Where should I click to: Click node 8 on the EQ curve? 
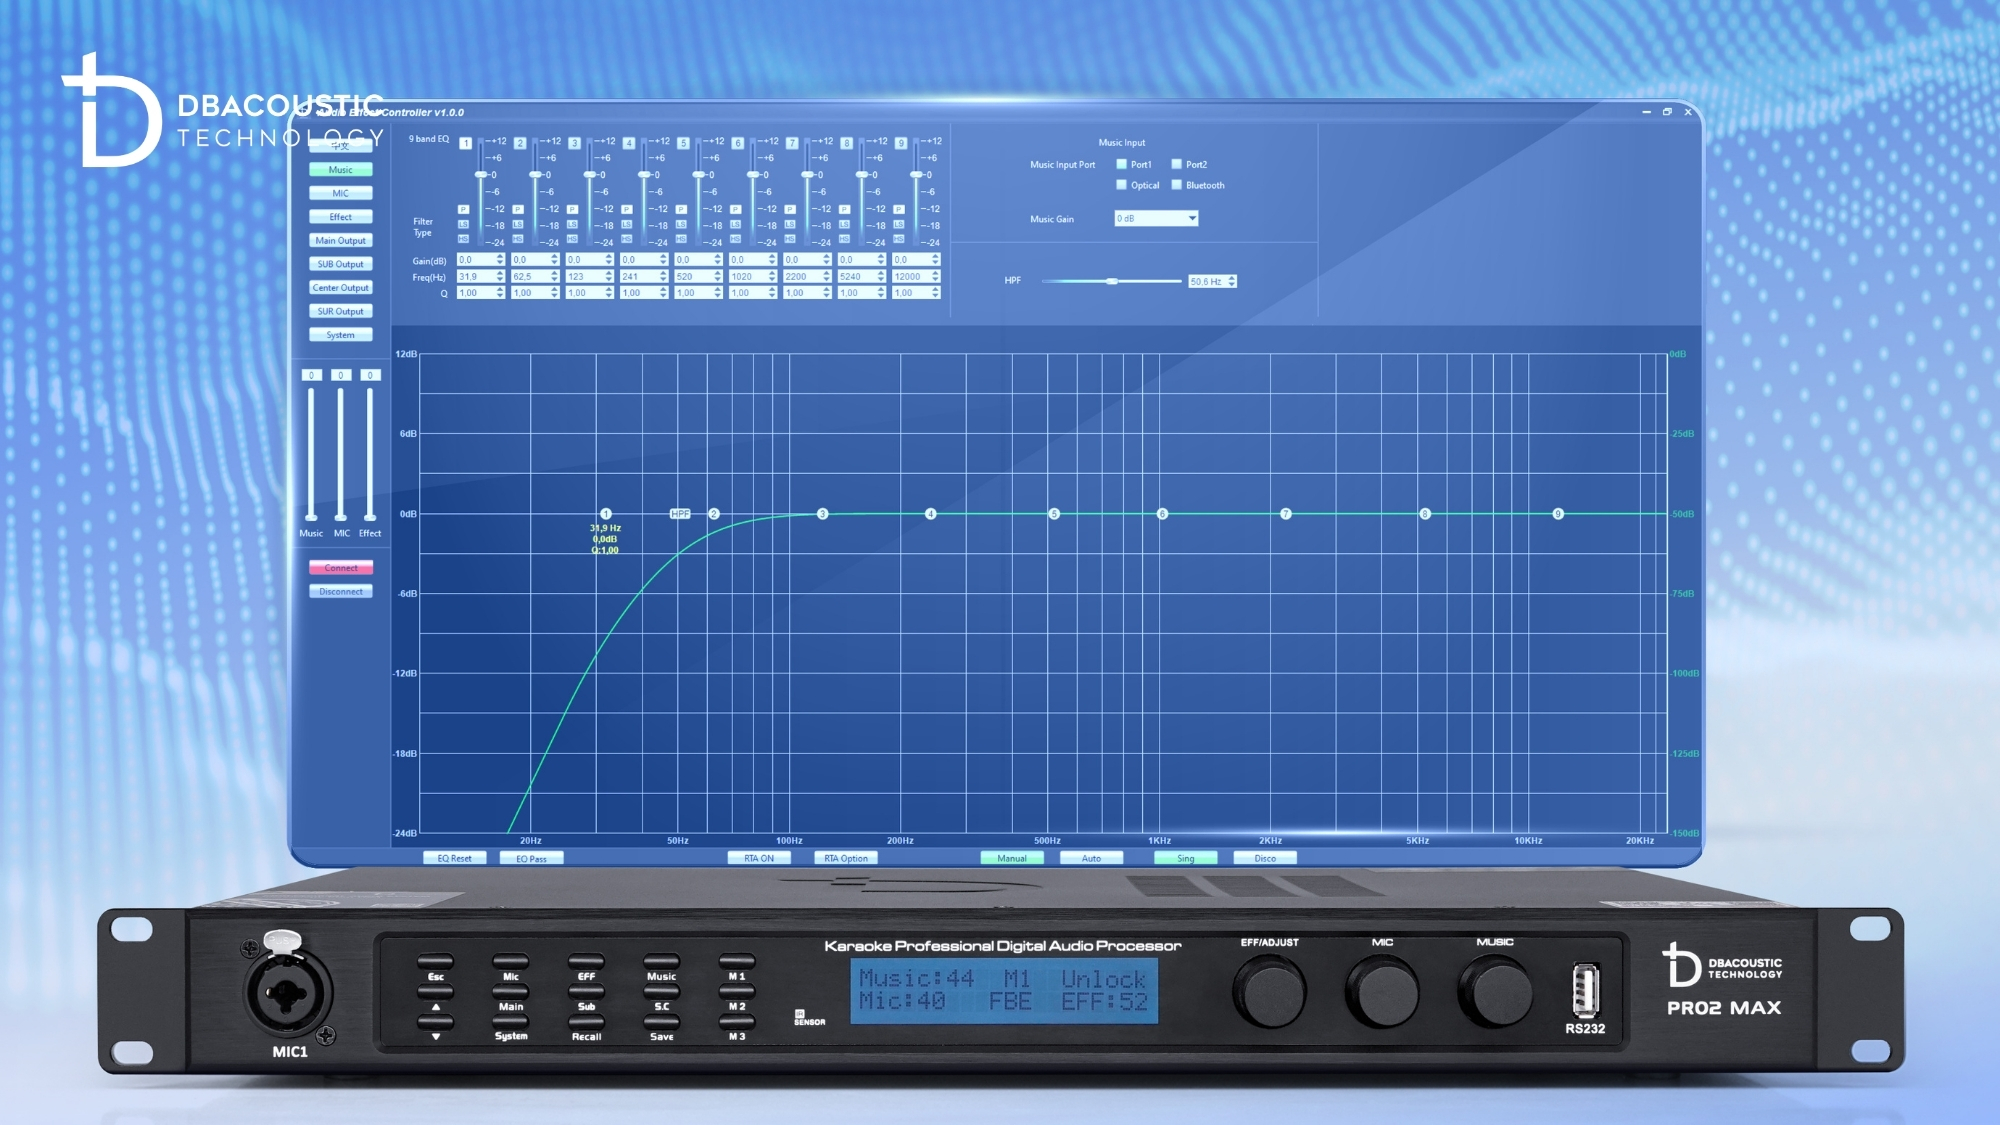1425,514
